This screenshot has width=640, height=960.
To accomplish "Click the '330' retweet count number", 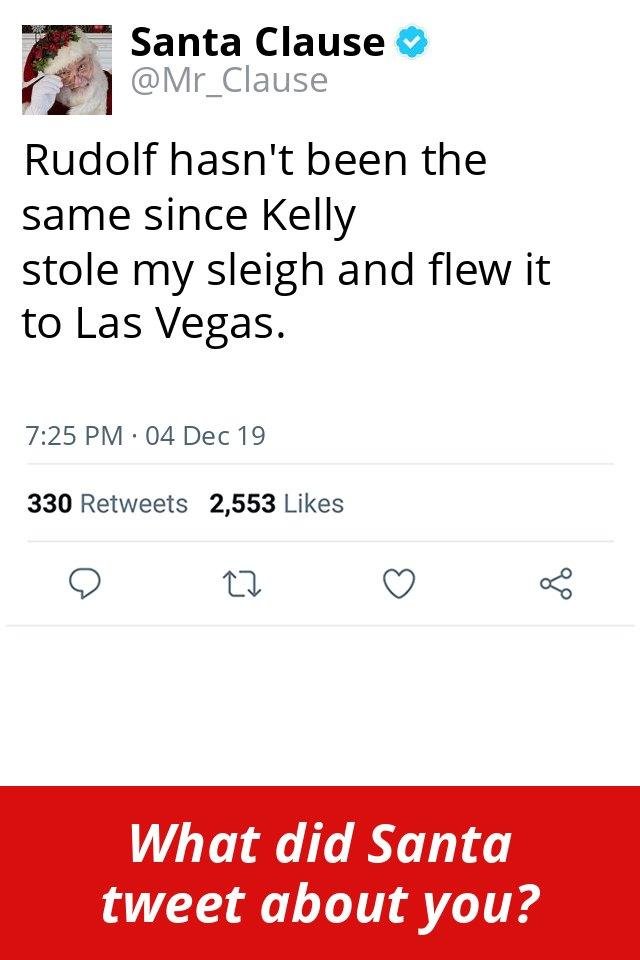I will tap(50, 503).
